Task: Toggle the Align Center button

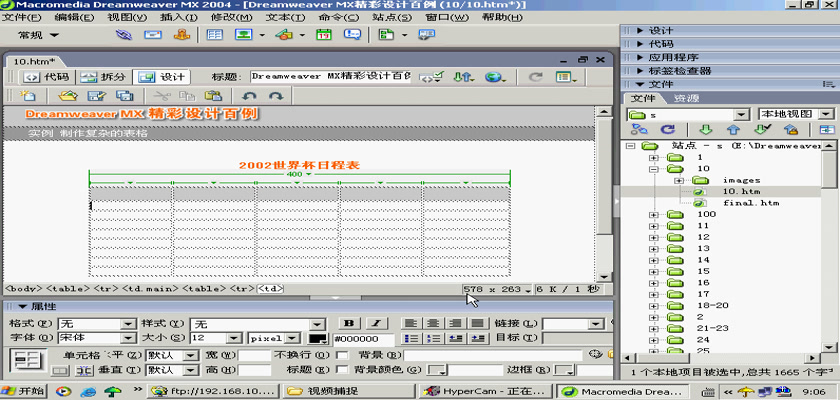Action: [x=433, y=323]
